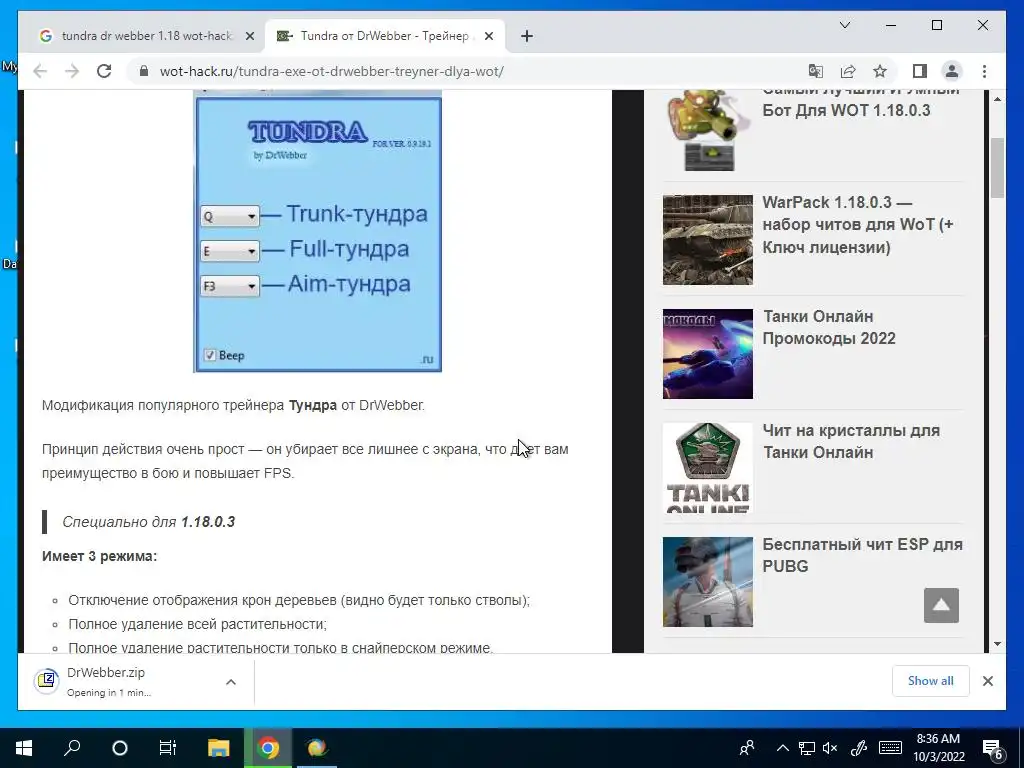Click Show all downloads
This screenshot has height=768, width=1024.
click(x=930, y=681)
